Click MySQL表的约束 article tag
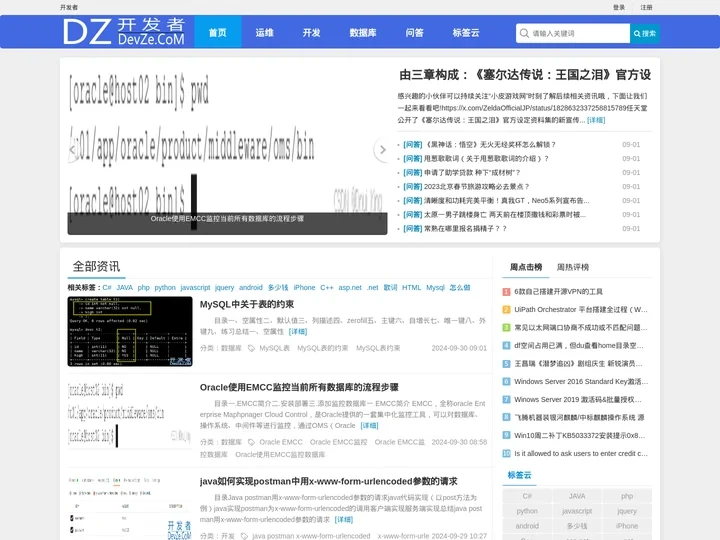The image size is (720, 540). click(322, 349)
